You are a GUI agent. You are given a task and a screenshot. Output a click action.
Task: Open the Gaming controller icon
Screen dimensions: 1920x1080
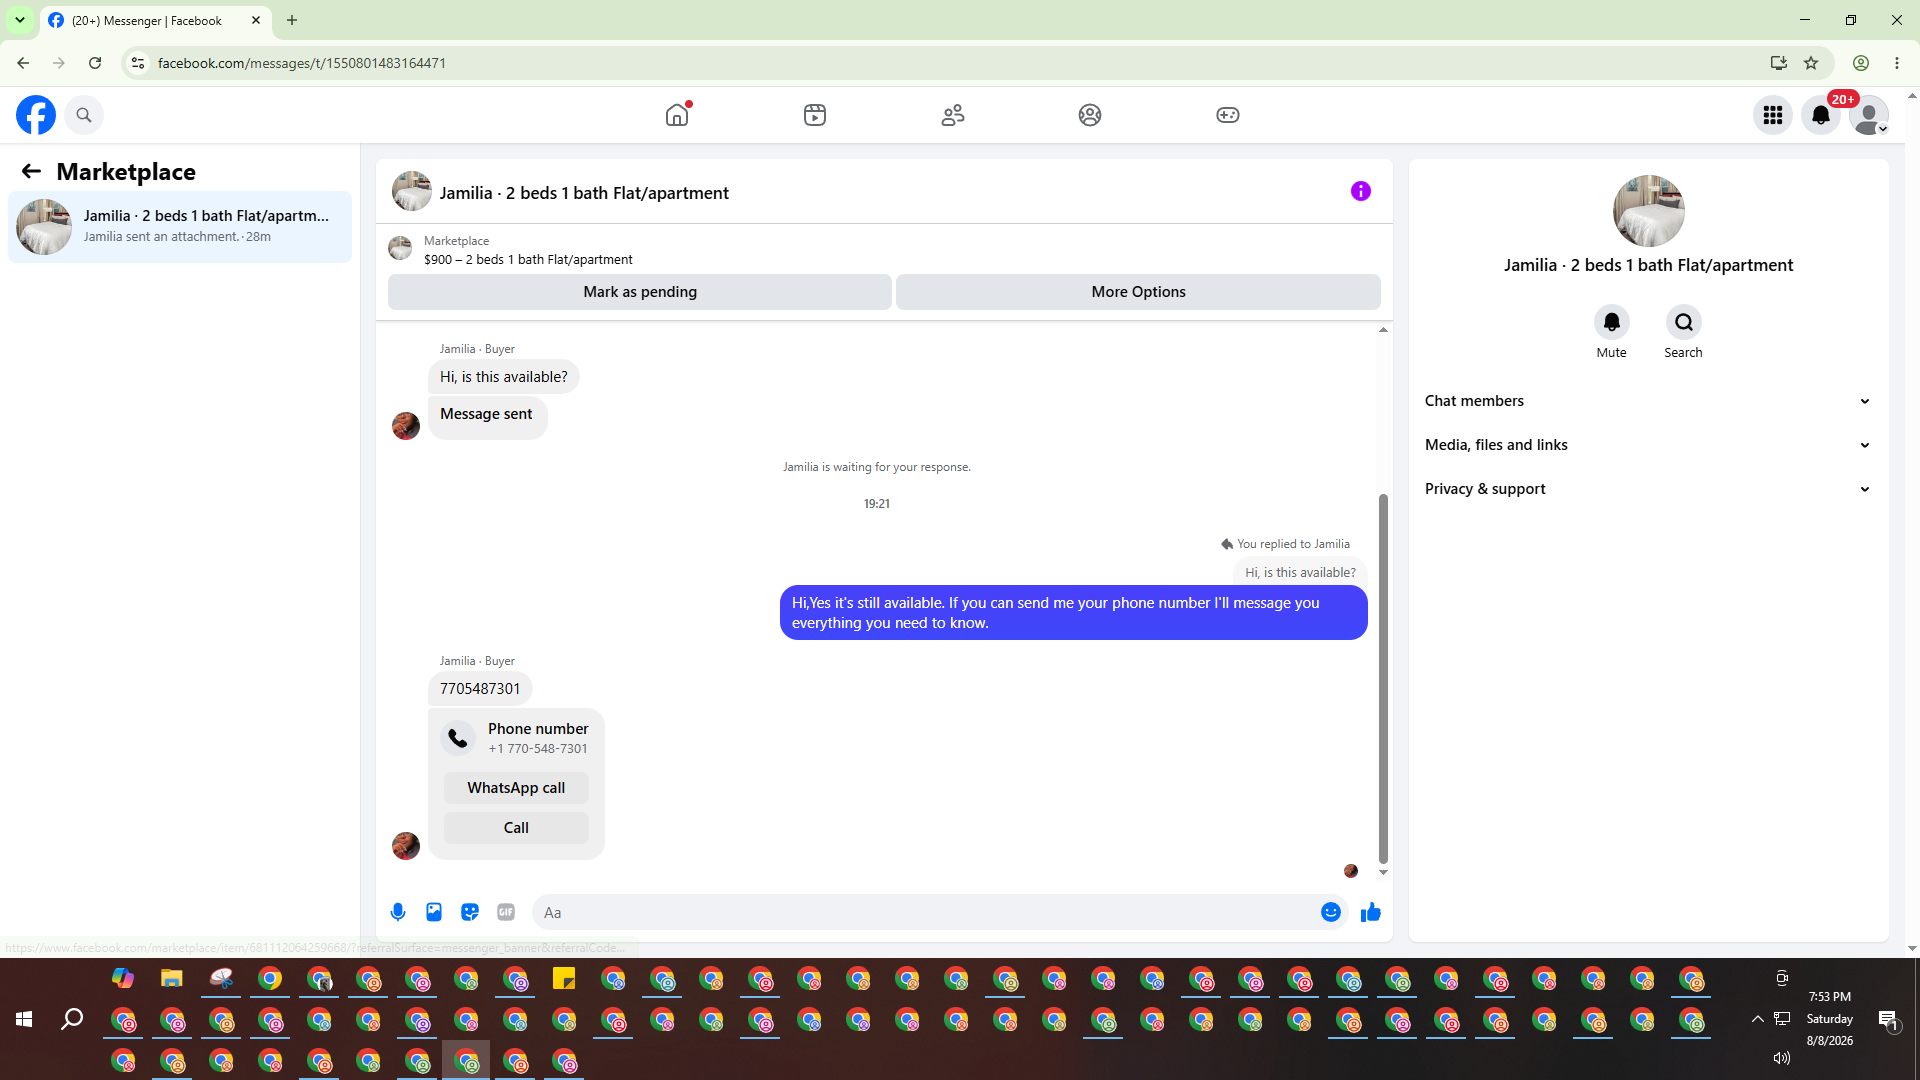pyautogui.click(x=1228, y=115)
